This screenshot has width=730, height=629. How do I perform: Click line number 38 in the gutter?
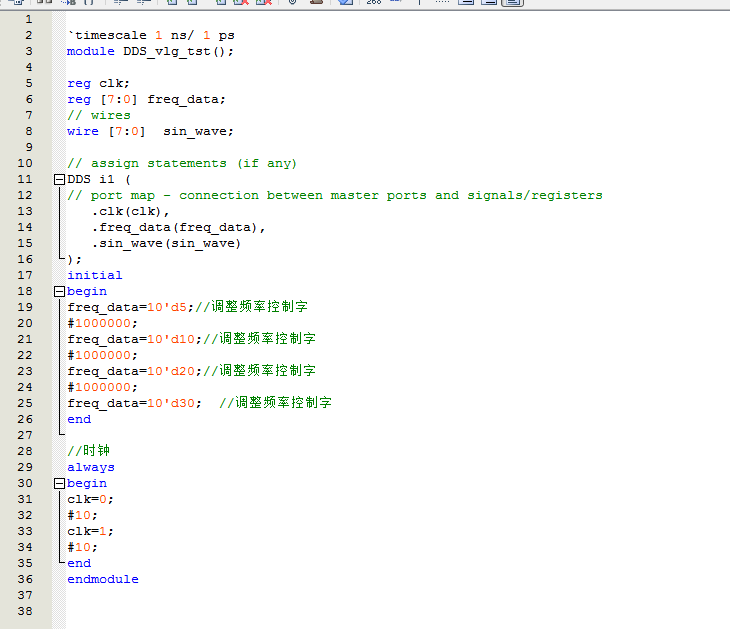click(25, 611)
